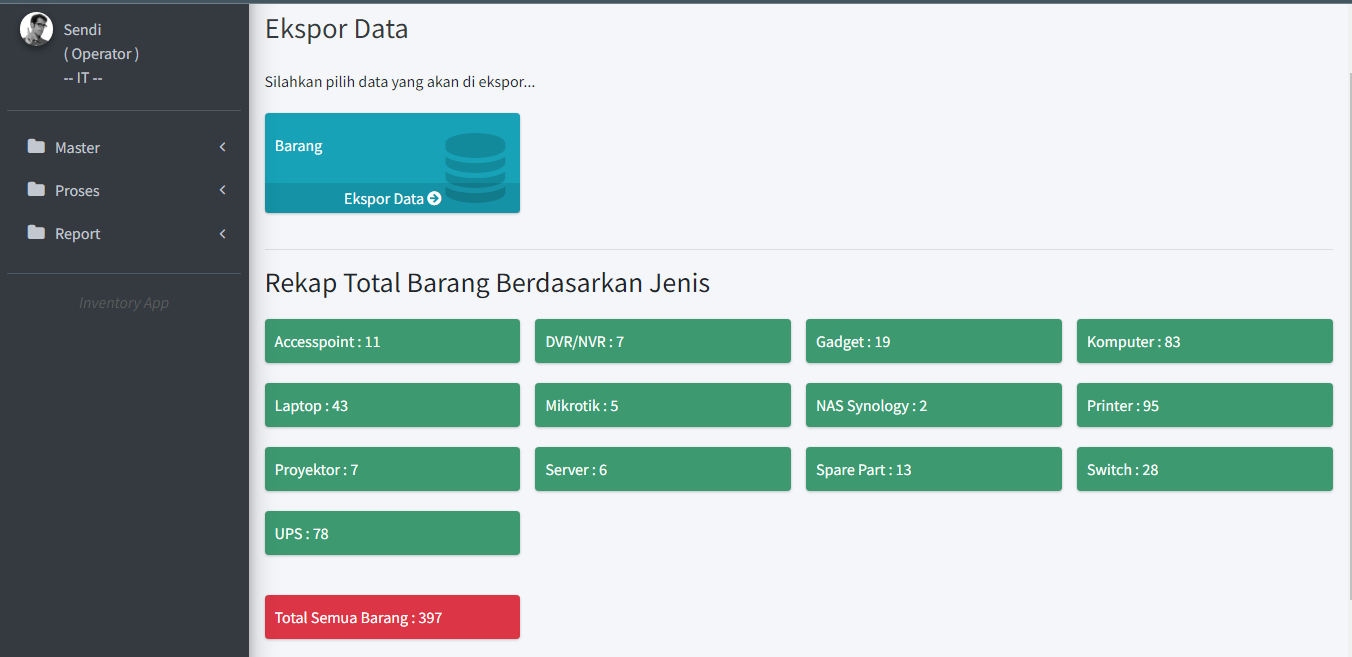
Task: Open the Report sidebar menu
Action: click(78, 233)
